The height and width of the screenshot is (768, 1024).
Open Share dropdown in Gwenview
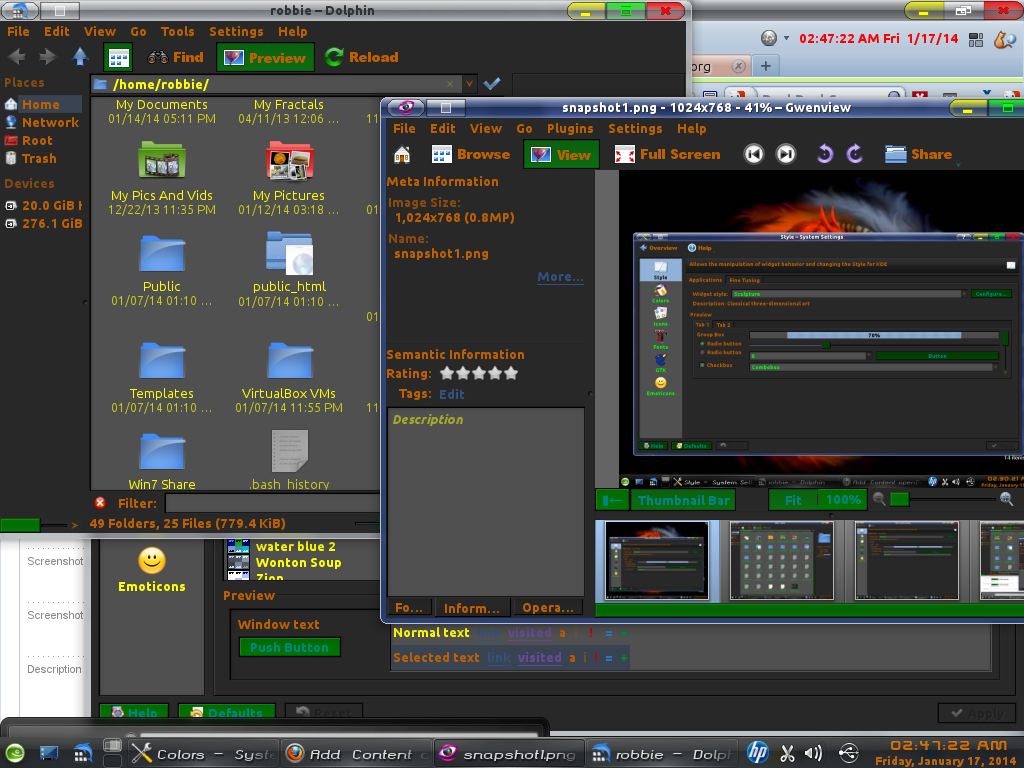tap(920, 155)
